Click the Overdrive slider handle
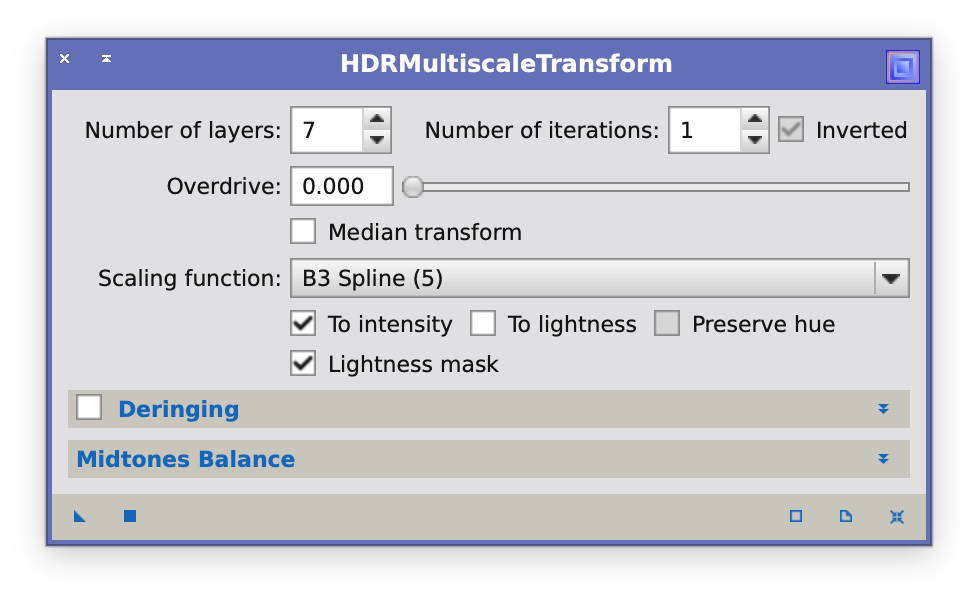The width and height of the screenshot is (978, 600). pyautogui.click(x=413, y=186)
